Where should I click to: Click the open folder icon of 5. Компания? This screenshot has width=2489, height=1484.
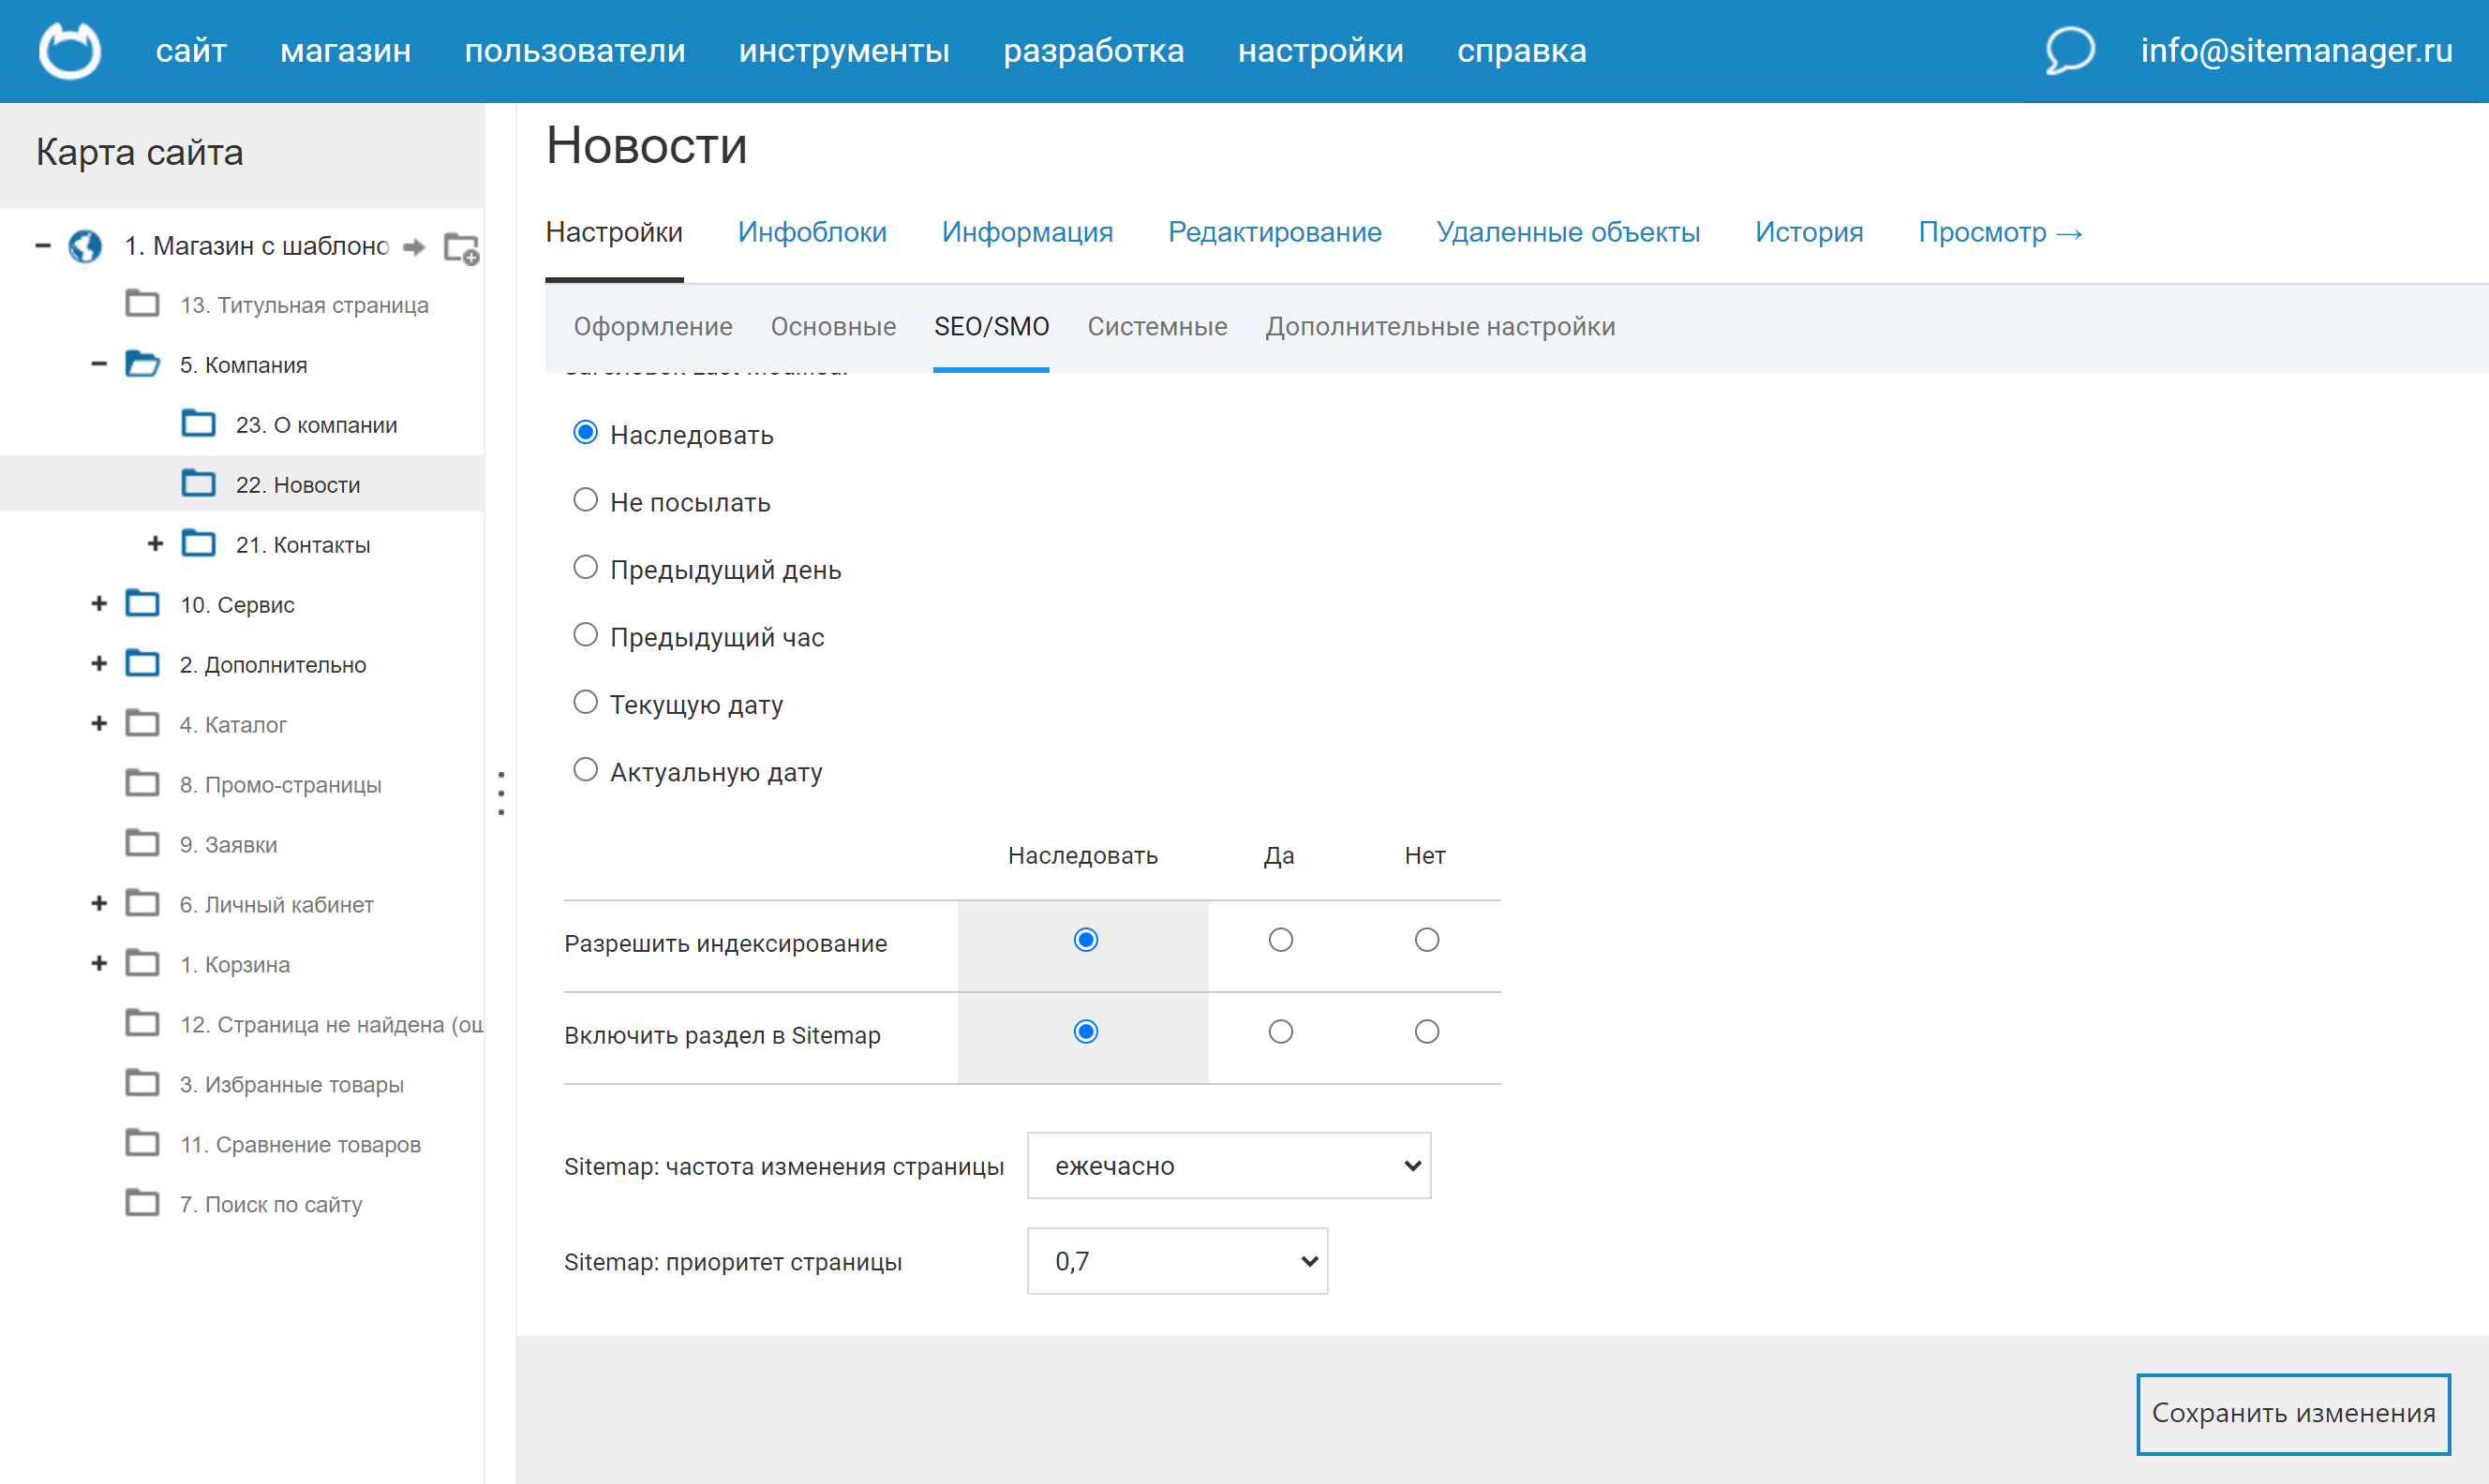pos(143,363)
